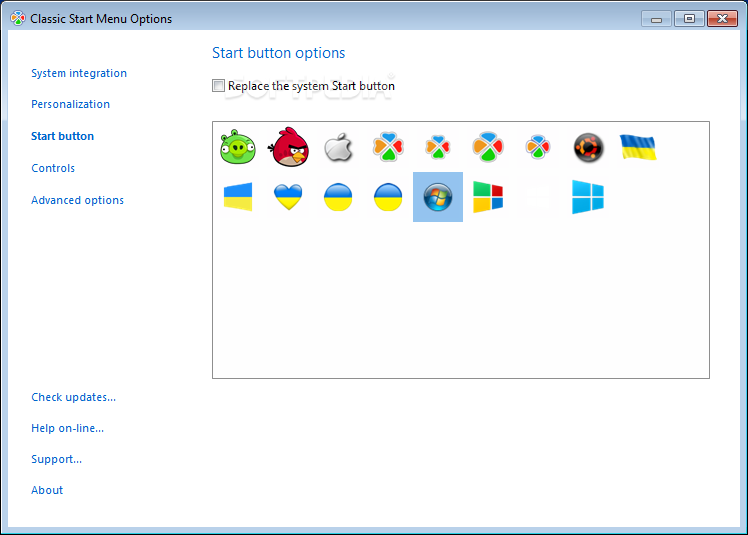Go to the Personalization section
This screenshot has width=748, height=535.
coord(70,104)
